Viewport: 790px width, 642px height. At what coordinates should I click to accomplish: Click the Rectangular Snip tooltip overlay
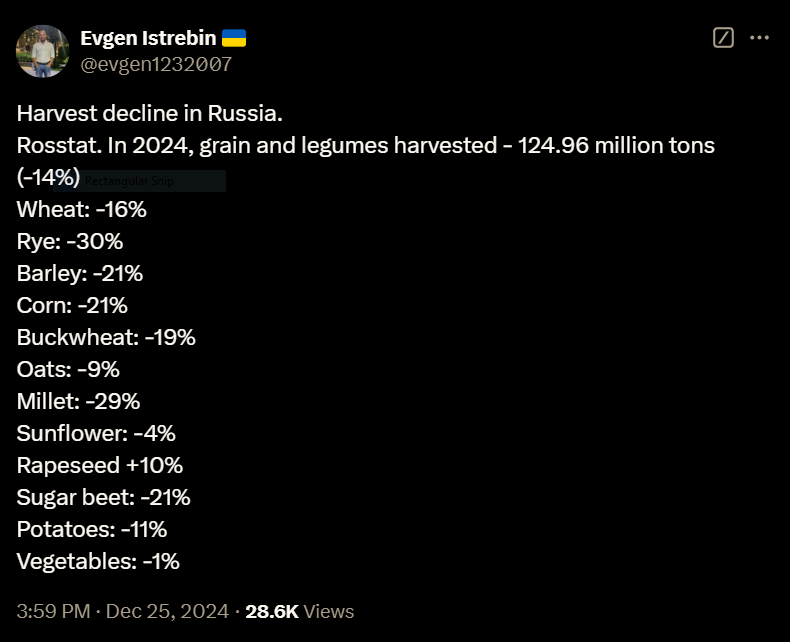(x=140, y=180)
